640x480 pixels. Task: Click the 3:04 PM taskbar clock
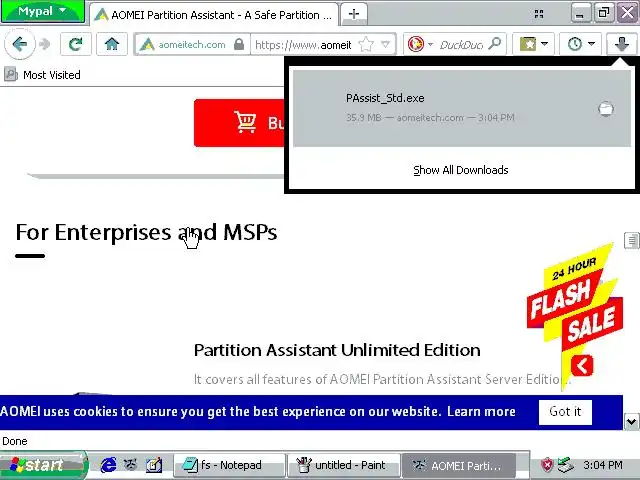(603, 465)
